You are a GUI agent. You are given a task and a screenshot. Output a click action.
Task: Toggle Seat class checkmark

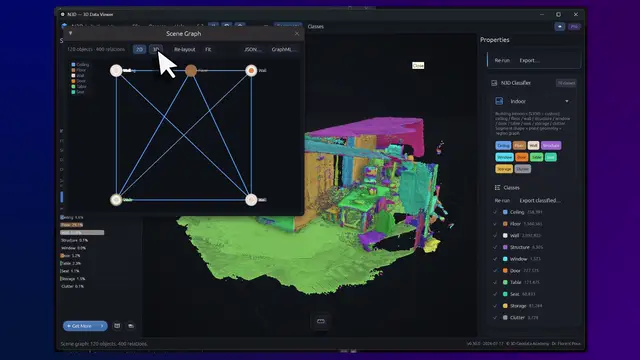pos(495,294)
